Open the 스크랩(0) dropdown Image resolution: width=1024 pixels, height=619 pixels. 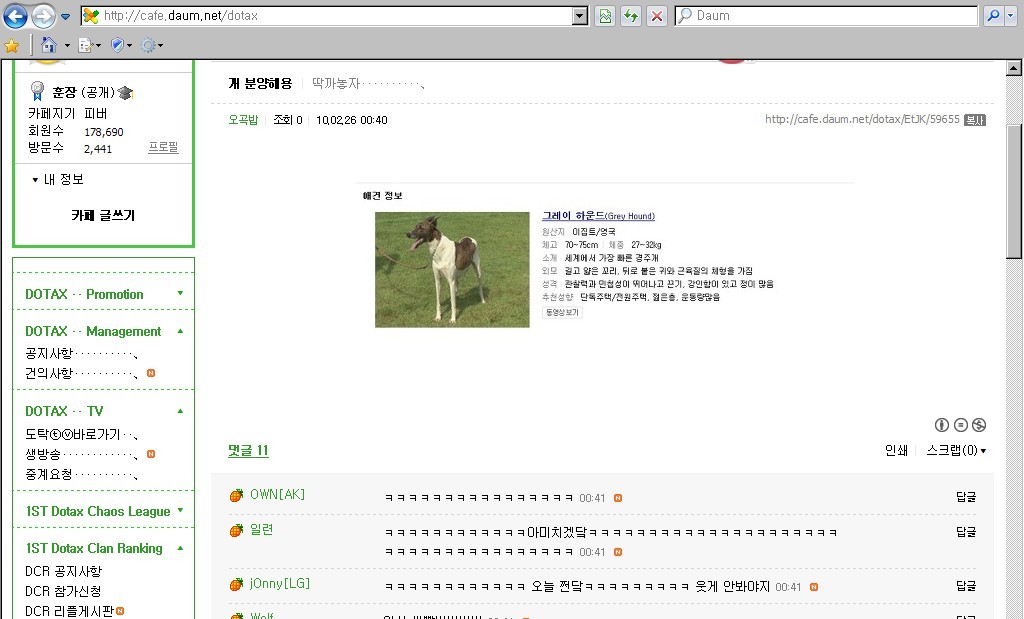pos(956,451)
